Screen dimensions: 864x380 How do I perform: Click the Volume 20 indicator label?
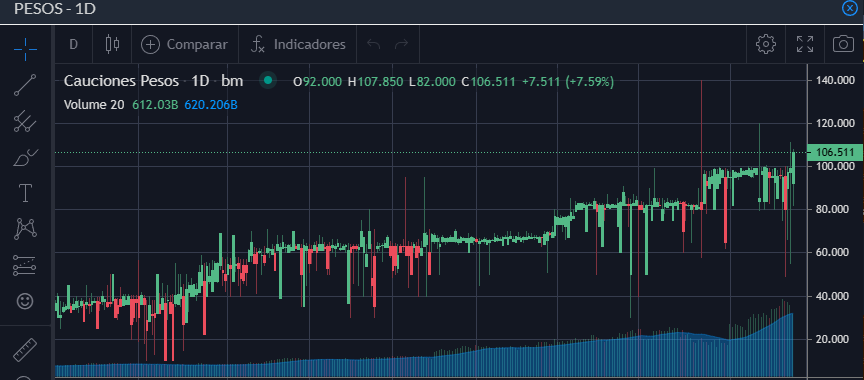click(x=94, y=105)
